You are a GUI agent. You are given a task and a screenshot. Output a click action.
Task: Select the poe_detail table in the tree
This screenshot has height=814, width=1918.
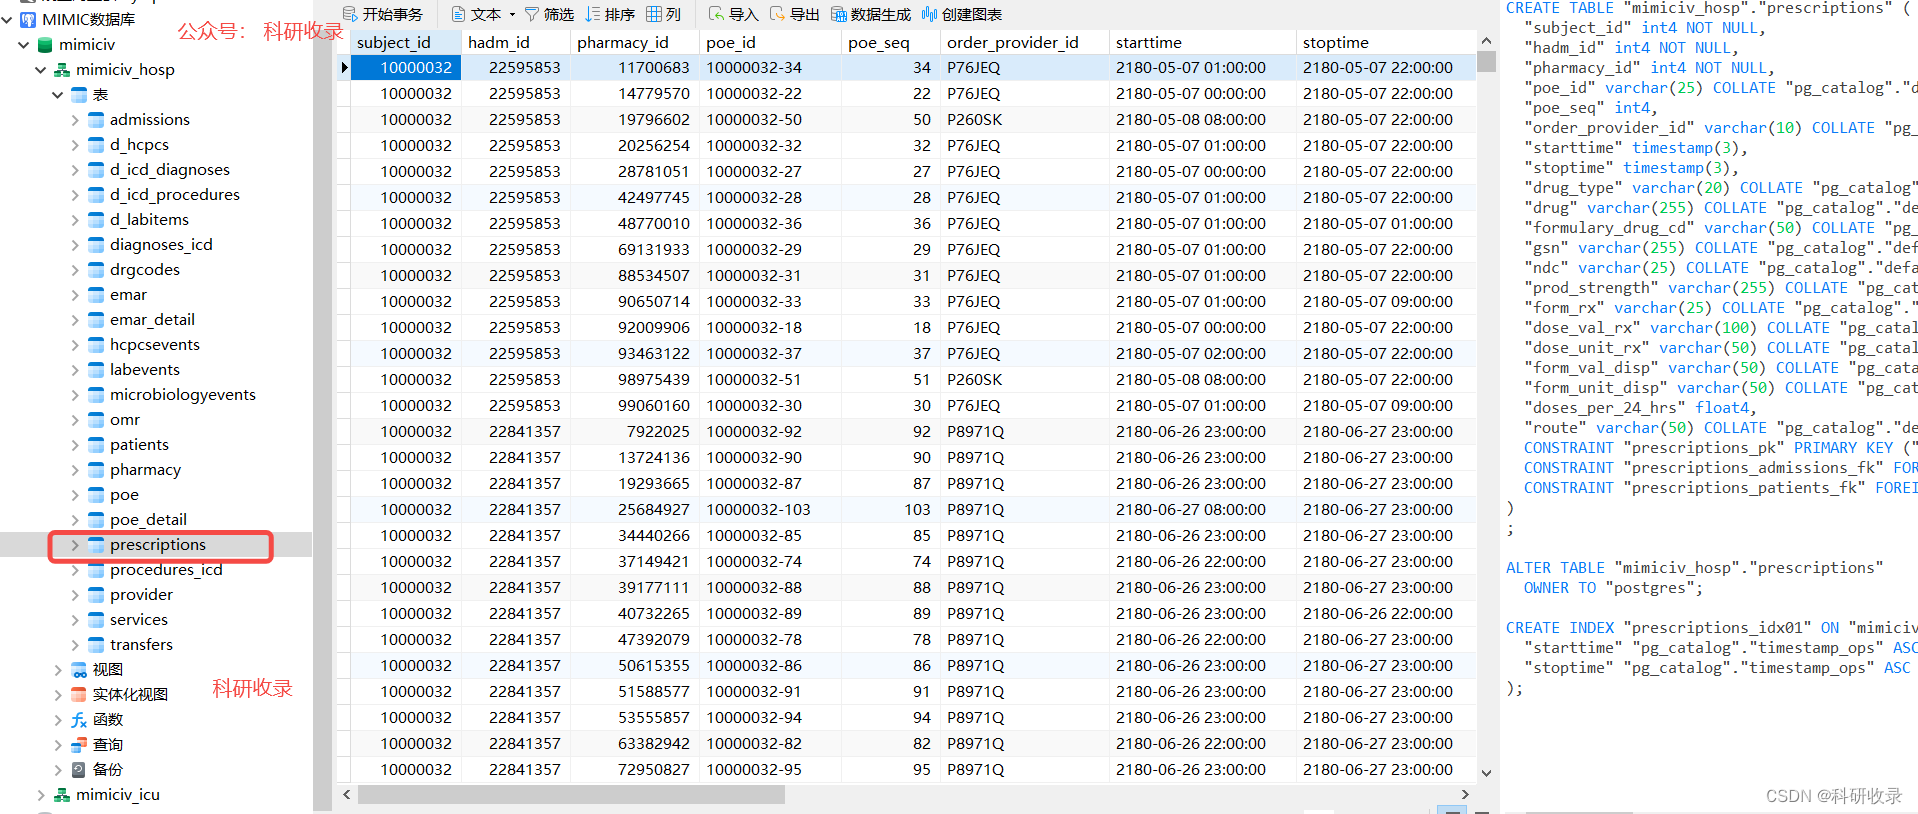point(148,520)
